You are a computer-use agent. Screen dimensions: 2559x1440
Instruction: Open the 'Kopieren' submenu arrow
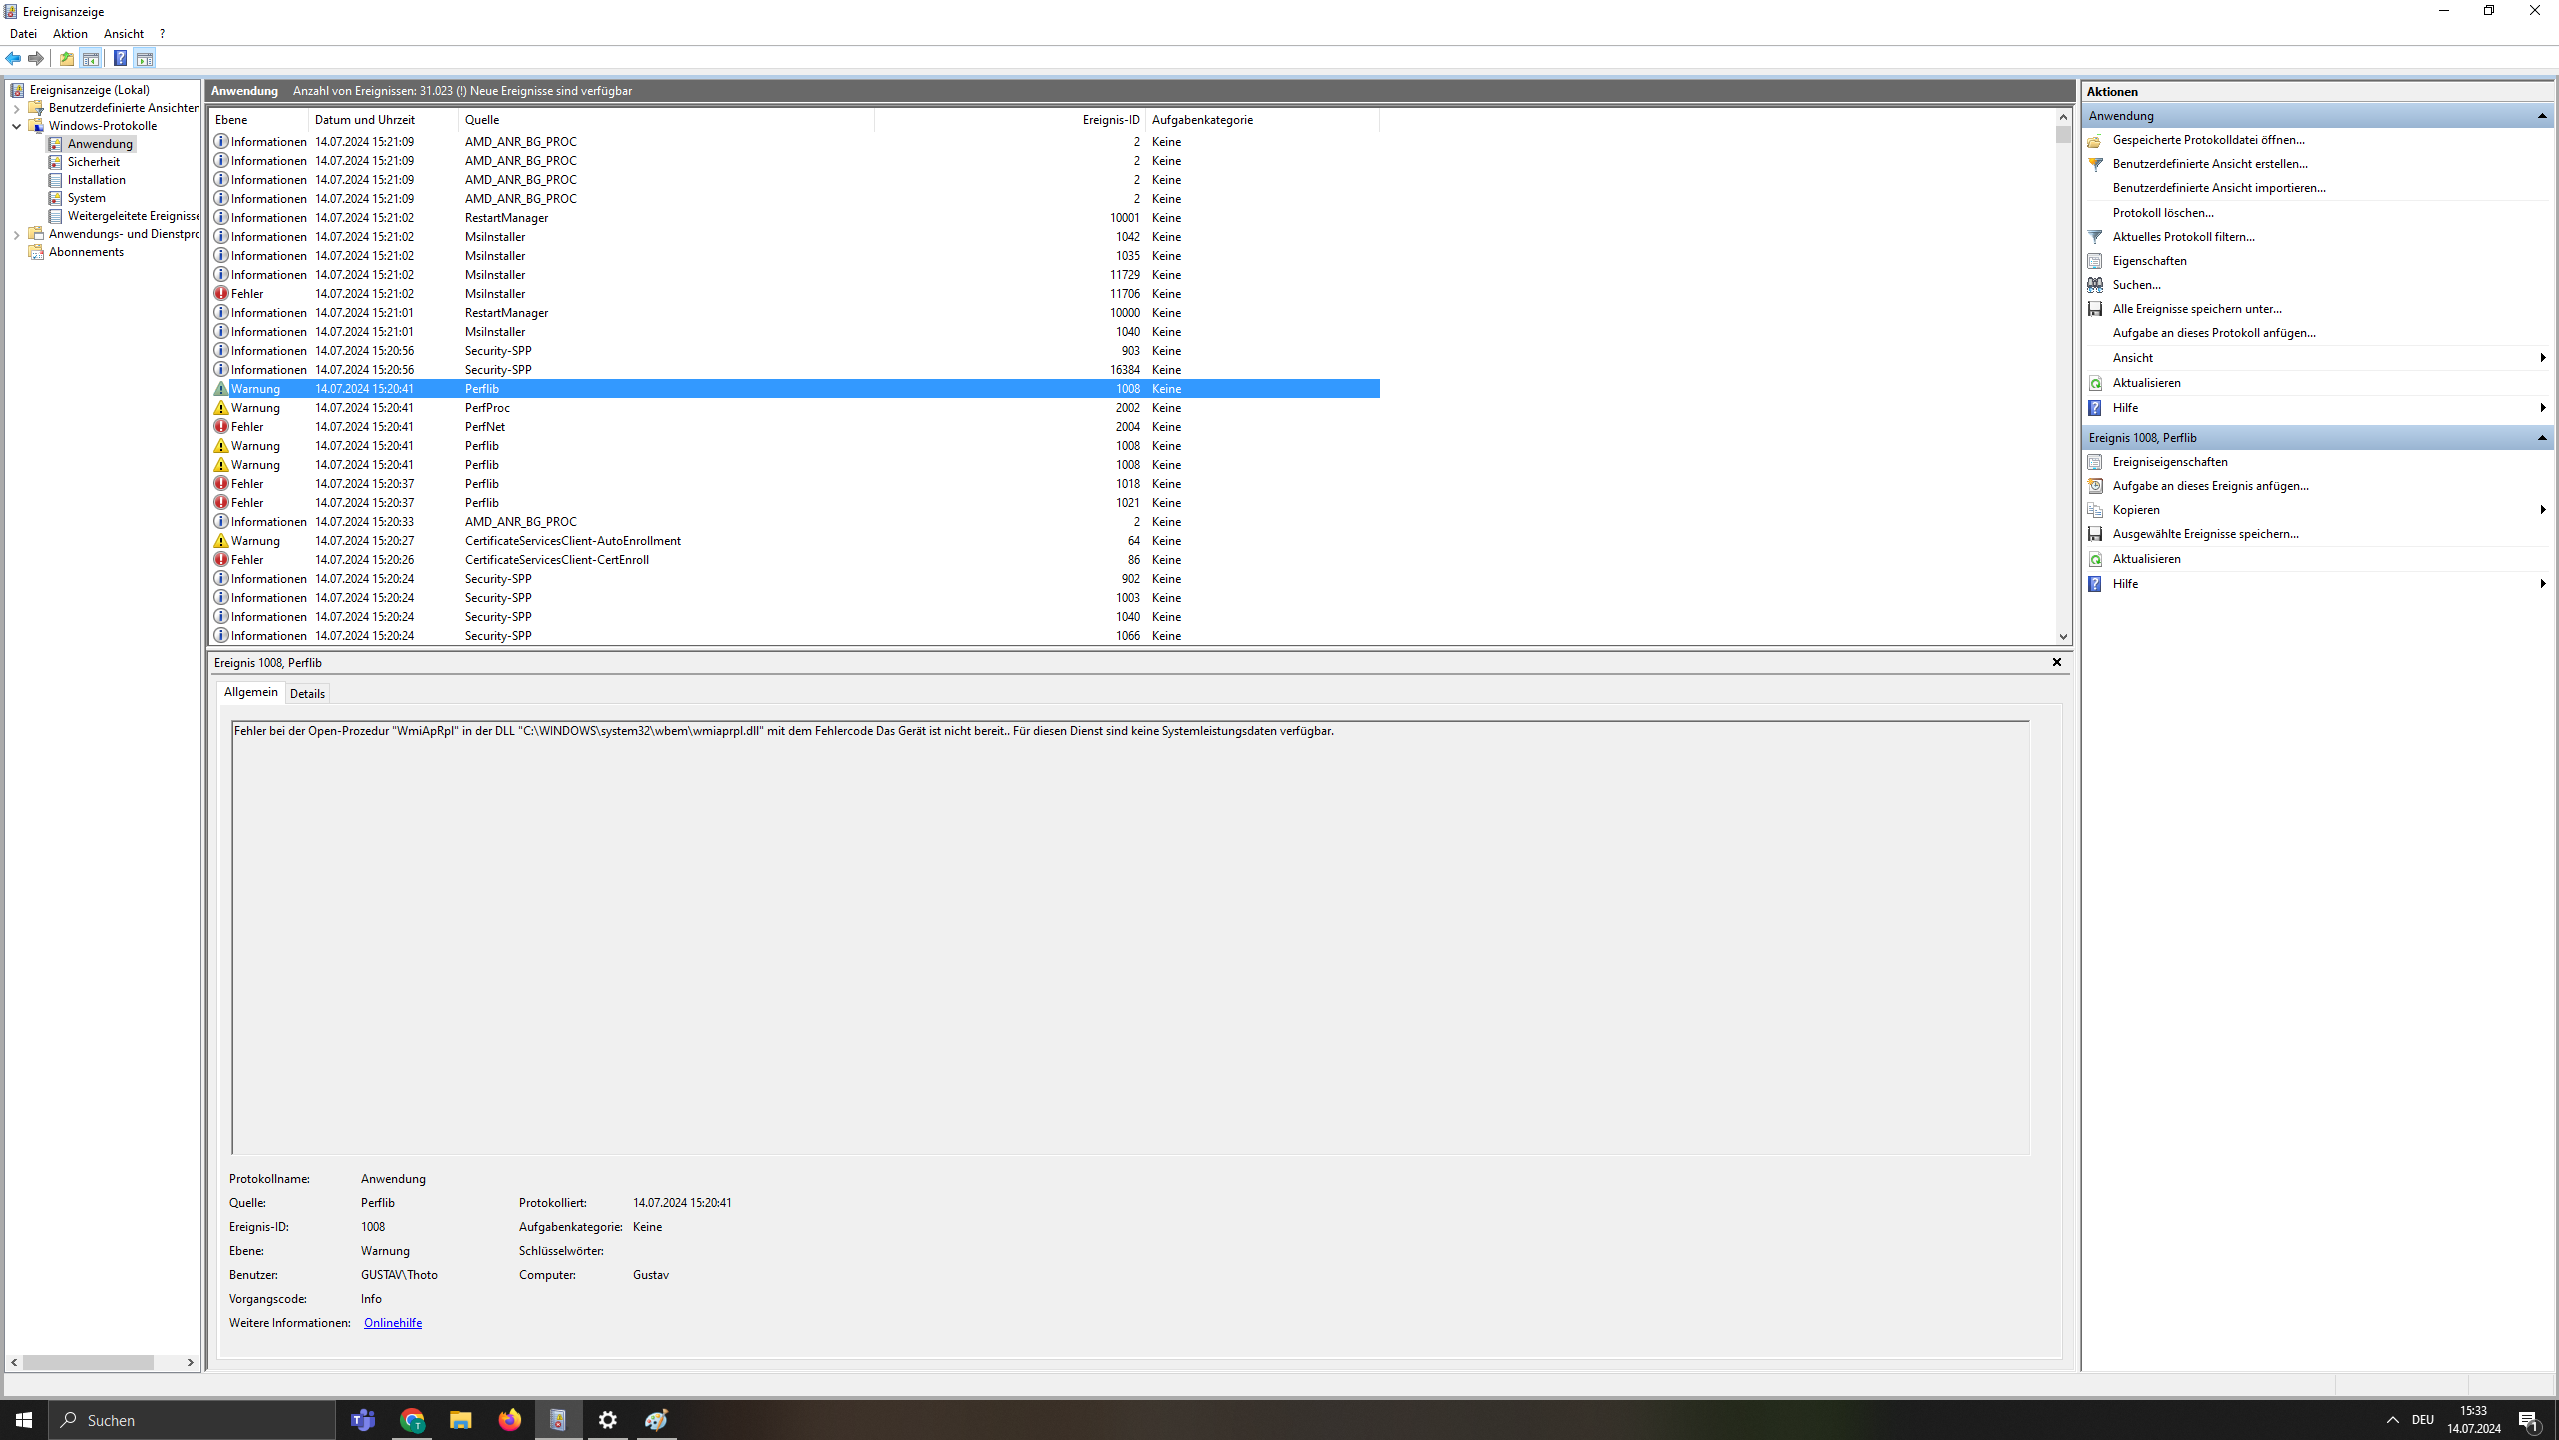click(x=2542, y=510)
